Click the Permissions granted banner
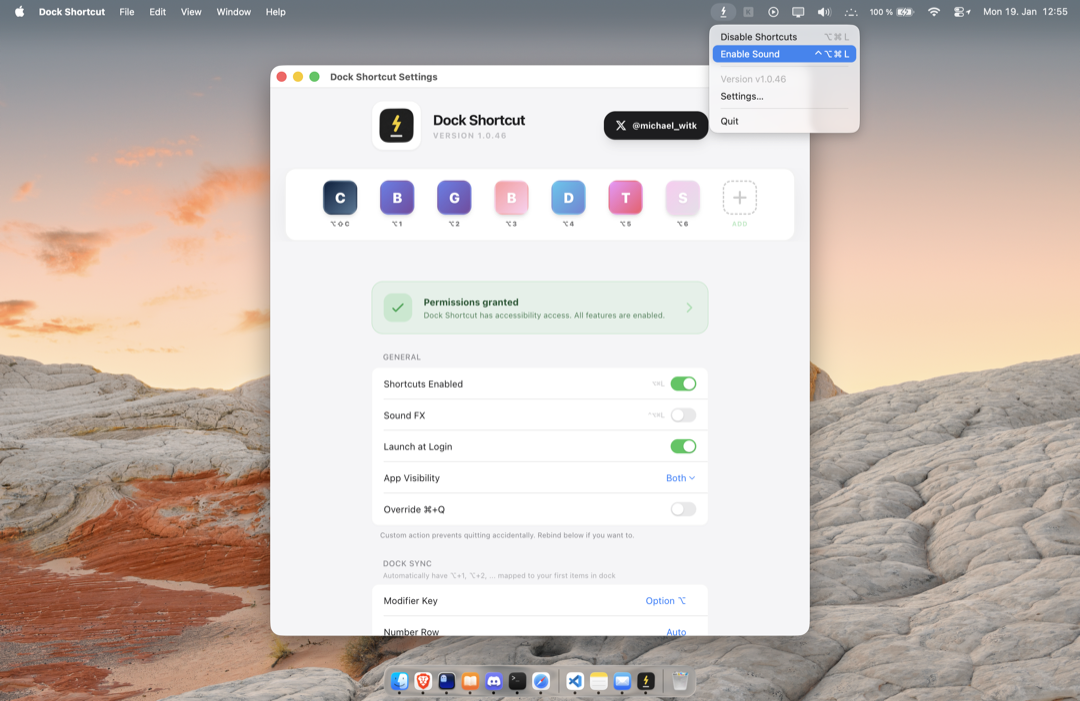 (539, 308)
